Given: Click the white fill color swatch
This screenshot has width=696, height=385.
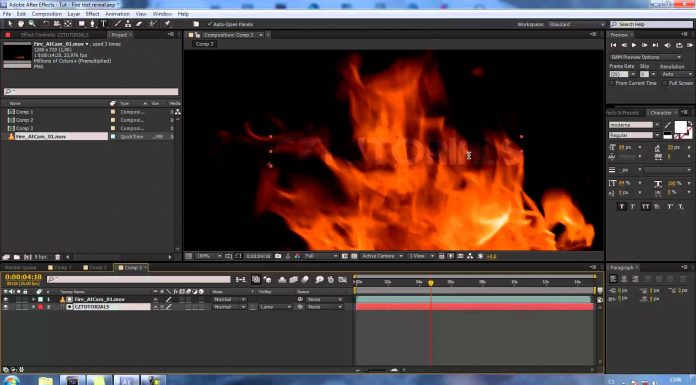Looking at the screenshot, I should (680, 127).
